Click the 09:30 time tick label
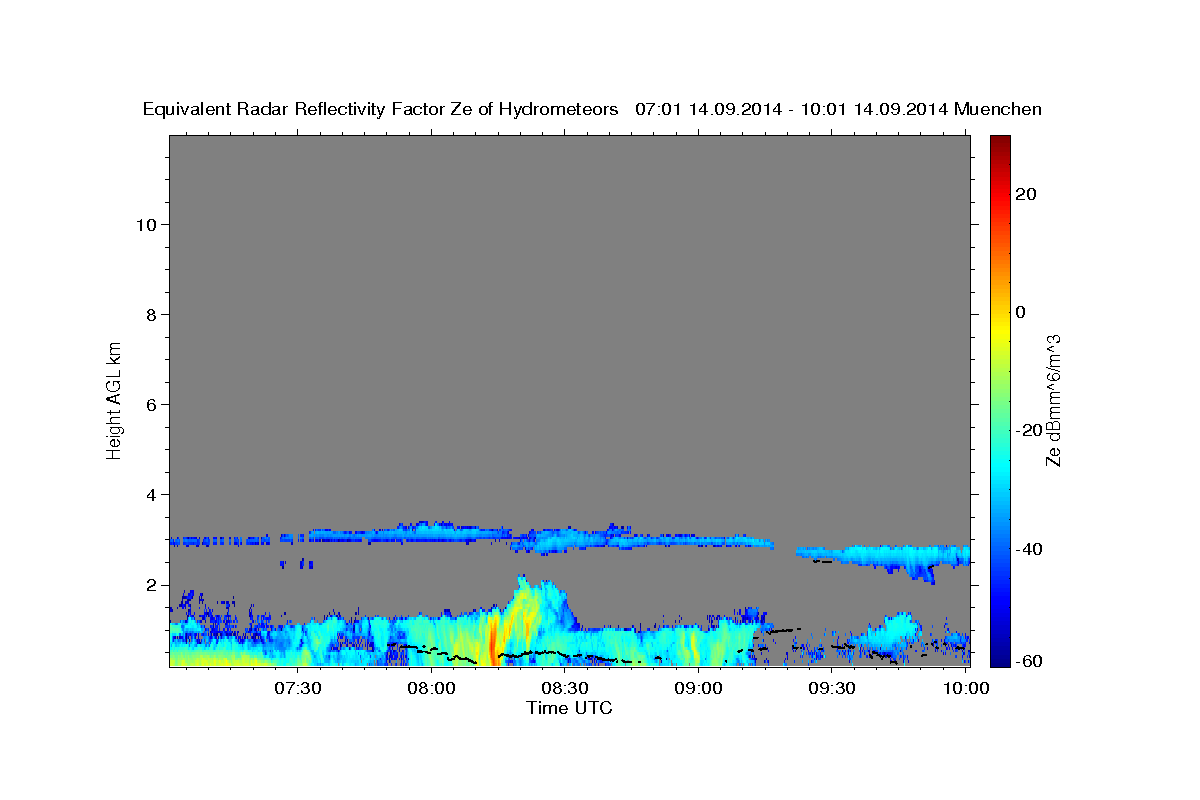1200x800 pixels. [x=831, y=688]
